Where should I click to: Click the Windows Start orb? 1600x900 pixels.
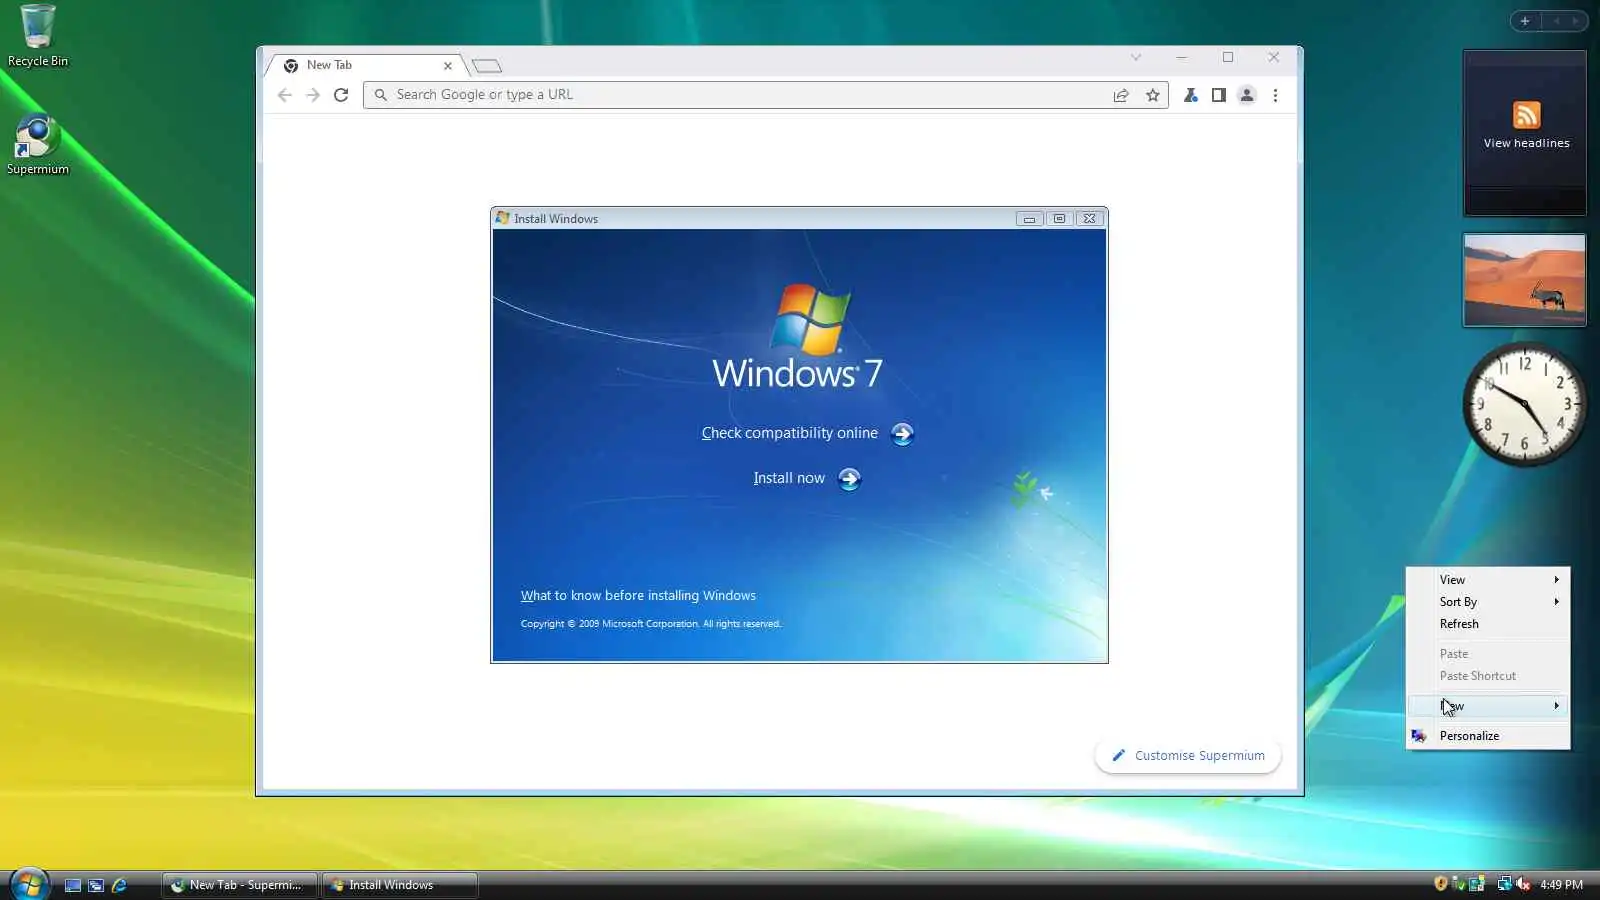(29, 885)
